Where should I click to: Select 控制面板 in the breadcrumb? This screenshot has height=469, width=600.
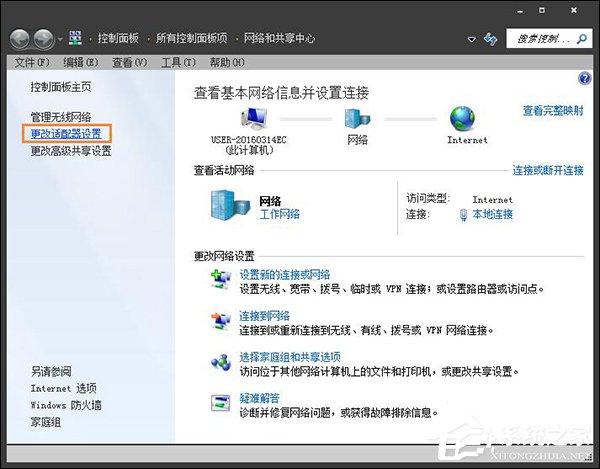coord(118,38)
